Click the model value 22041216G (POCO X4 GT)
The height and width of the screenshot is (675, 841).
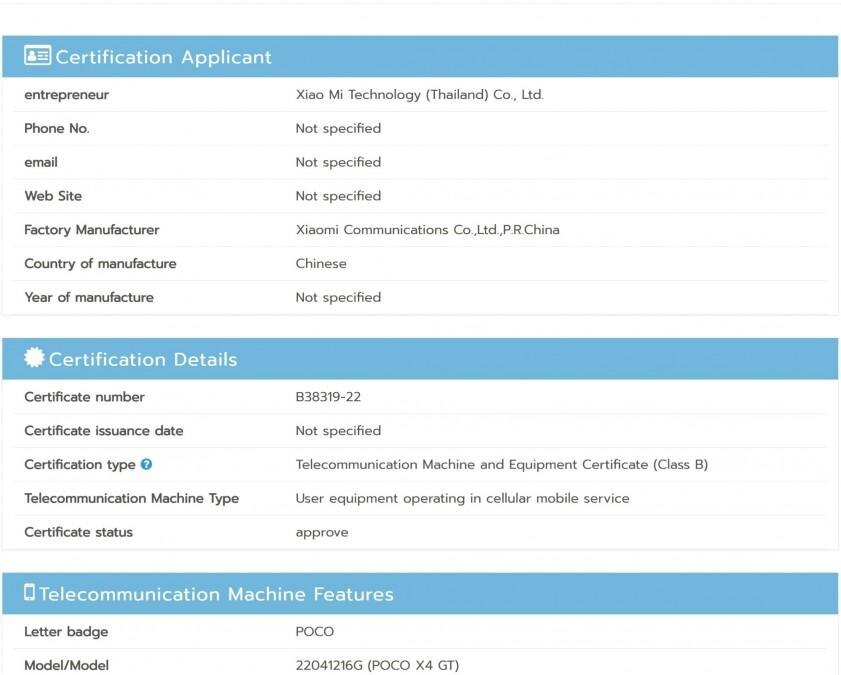(x=377, y=665)
